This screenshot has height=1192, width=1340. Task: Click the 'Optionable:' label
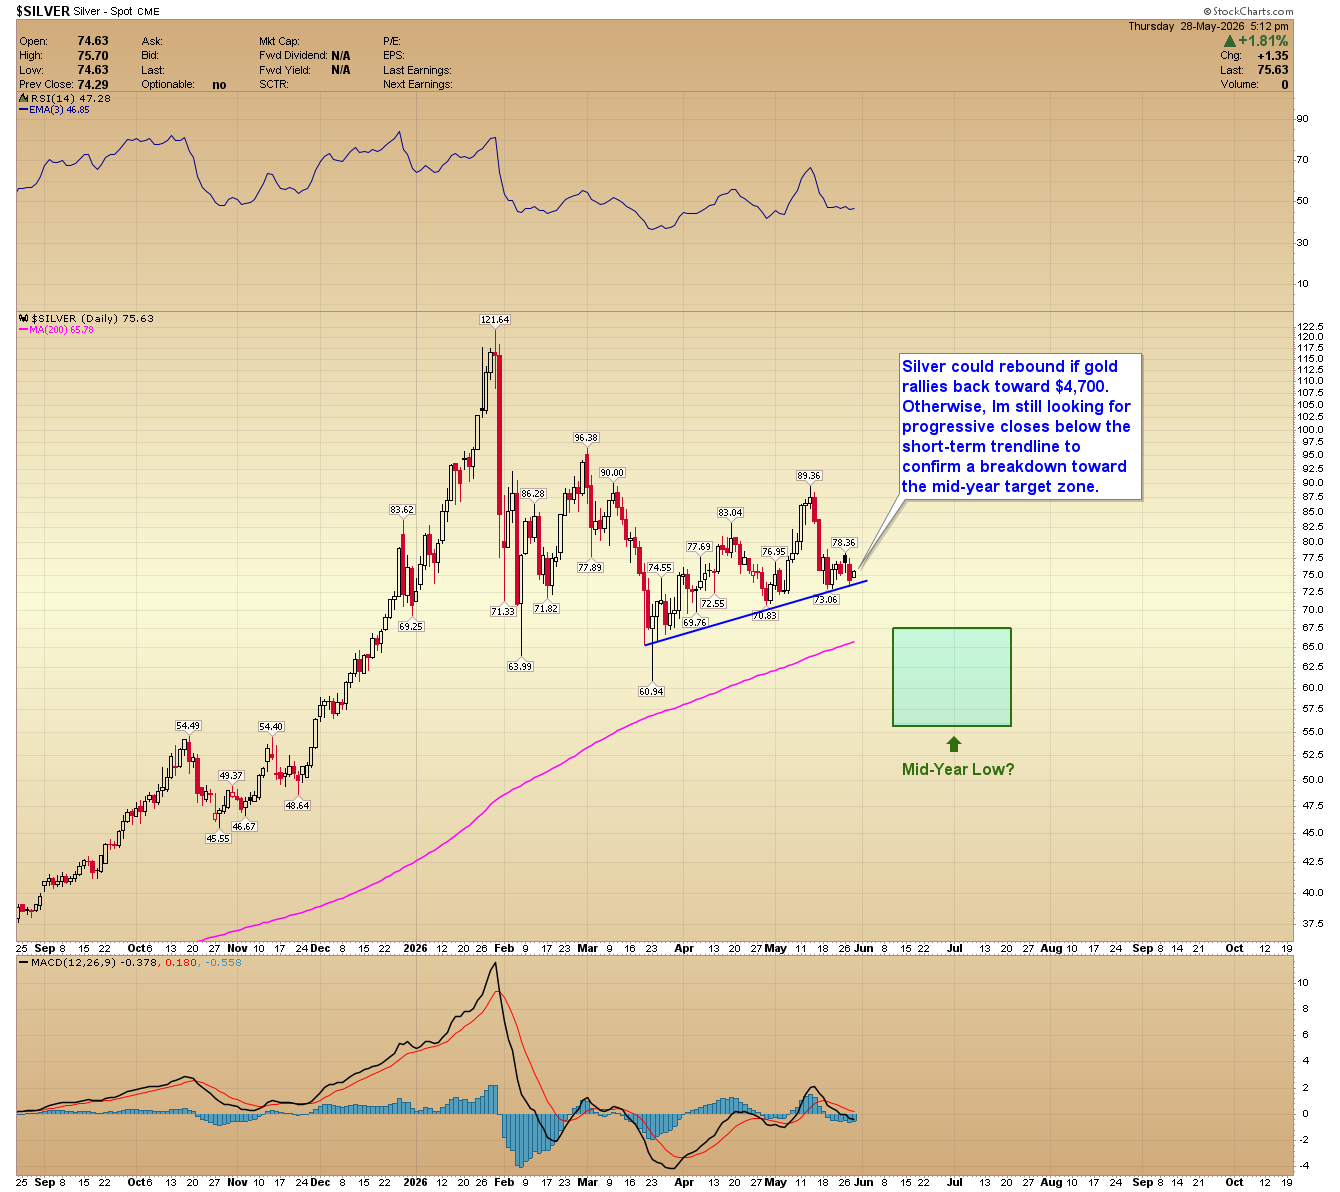click(168, 85)
